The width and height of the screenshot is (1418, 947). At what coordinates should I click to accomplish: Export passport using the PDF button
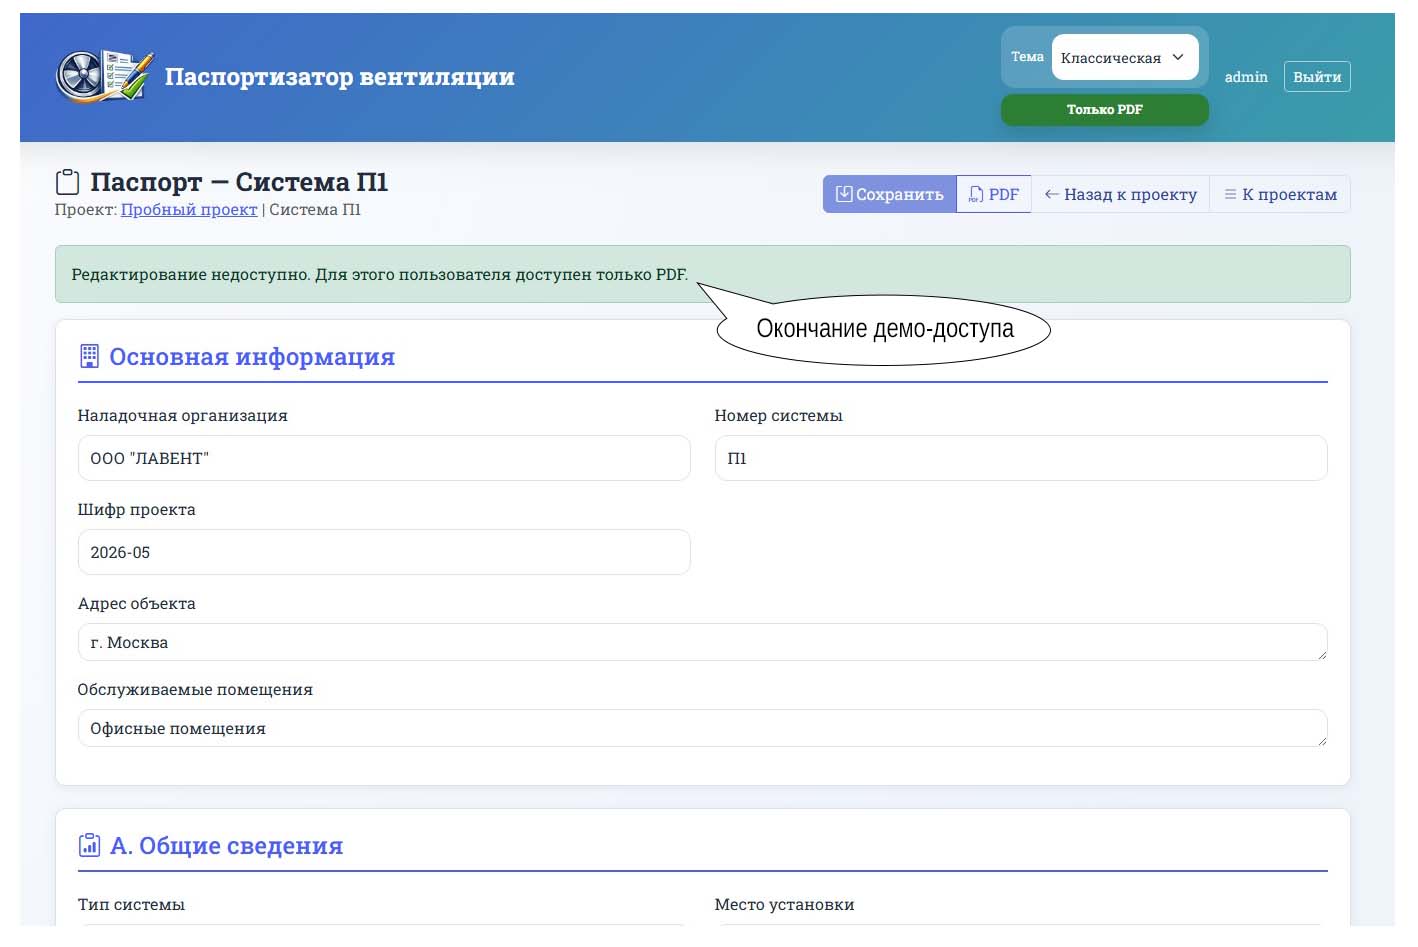994,194
